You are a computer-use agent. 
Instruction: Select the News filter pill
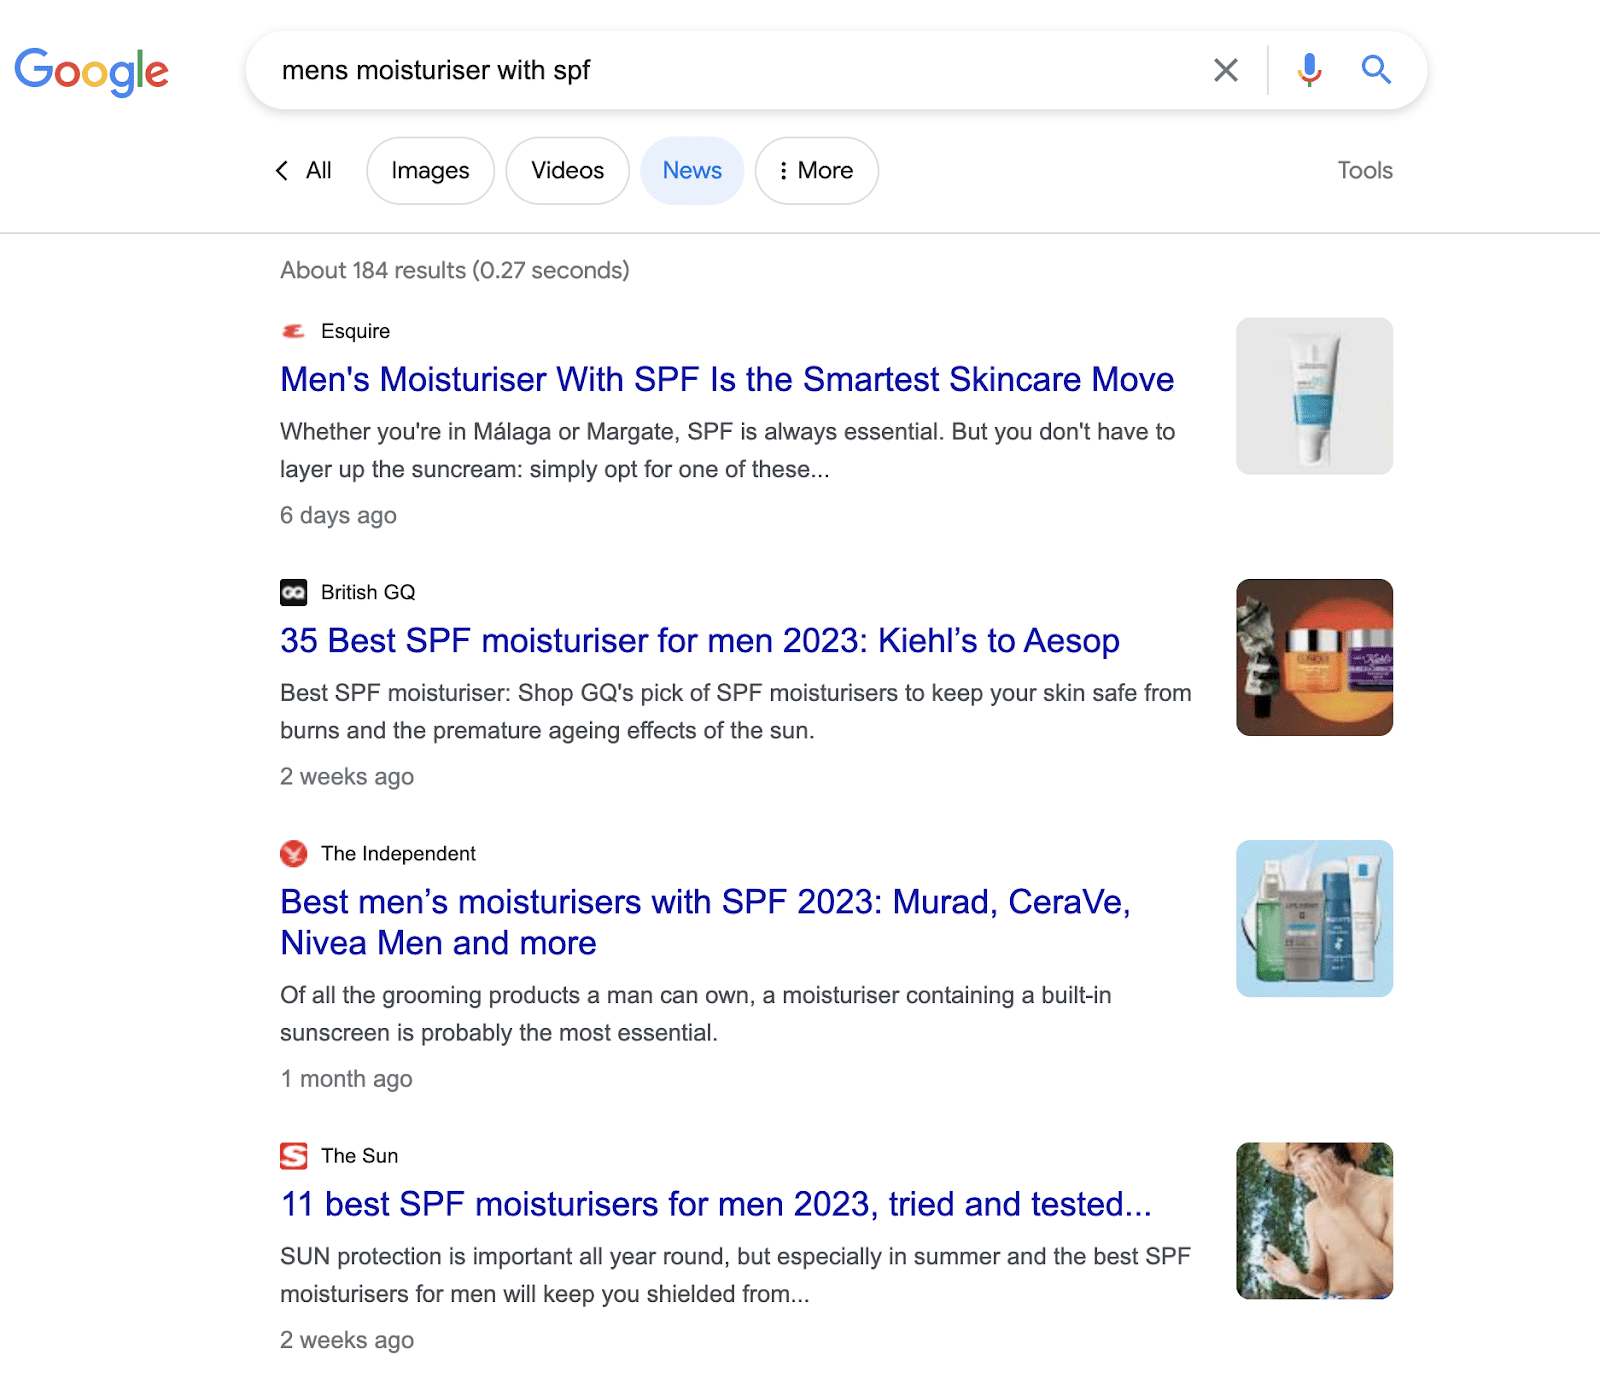tap(691, 170)
